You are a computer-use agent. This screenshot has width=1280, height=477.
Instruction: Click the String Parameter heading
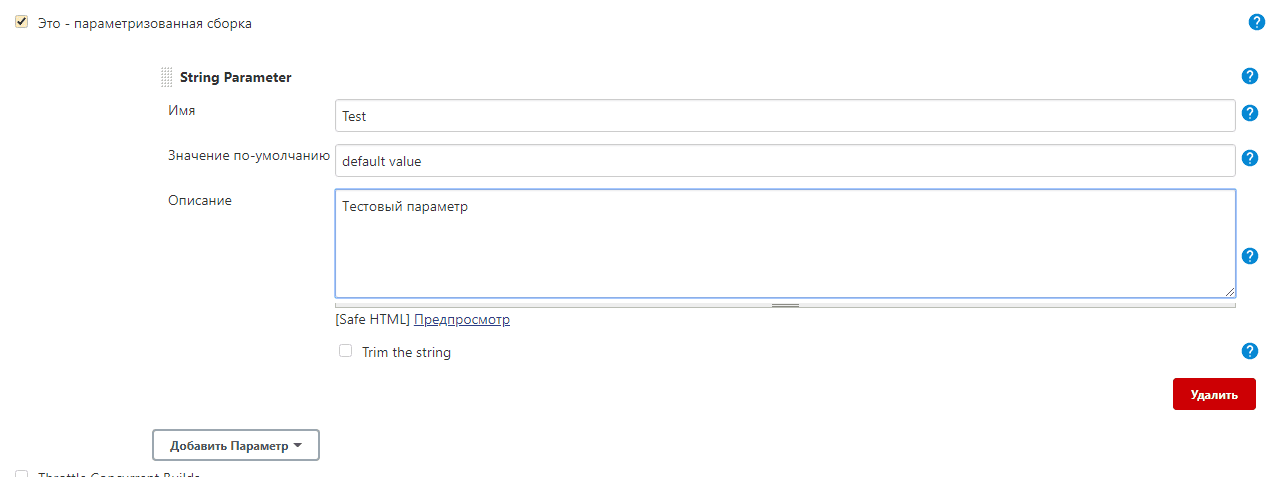click(x=236, y=77)
